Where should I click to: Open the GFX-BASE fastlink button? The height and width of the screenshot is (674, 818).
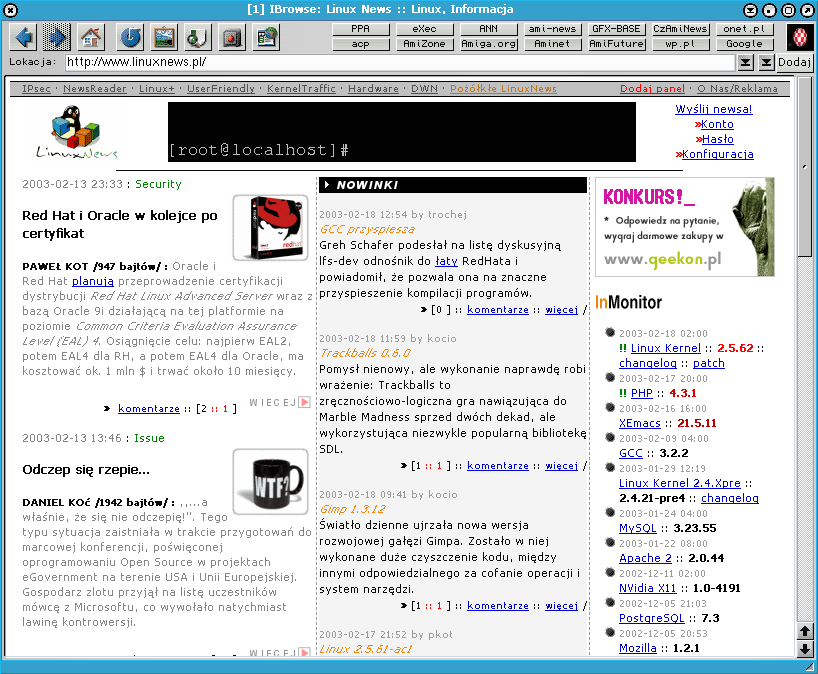click(616, 29)
